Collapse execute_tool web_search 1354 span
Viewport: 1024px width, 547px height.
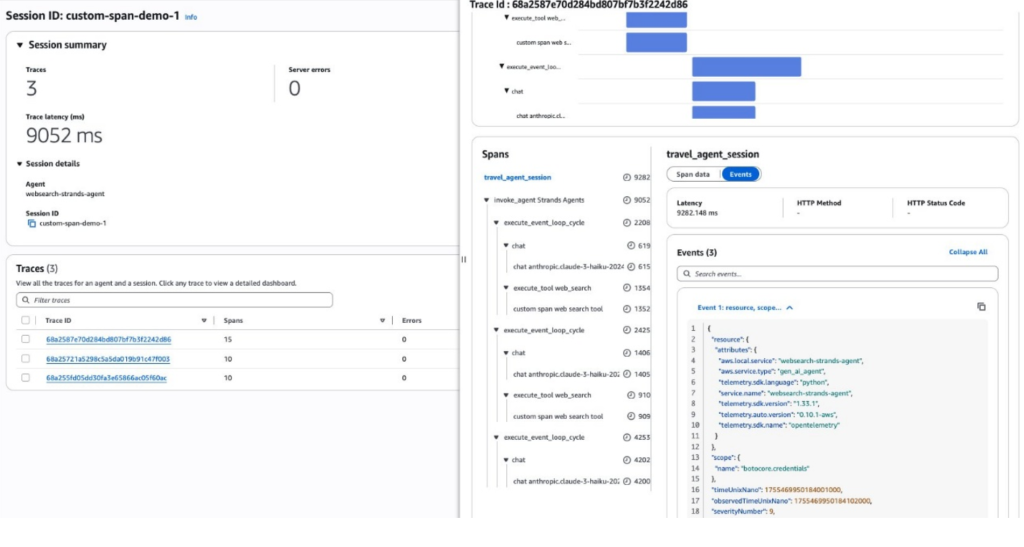pyautogui.click(x=506, y=288)
